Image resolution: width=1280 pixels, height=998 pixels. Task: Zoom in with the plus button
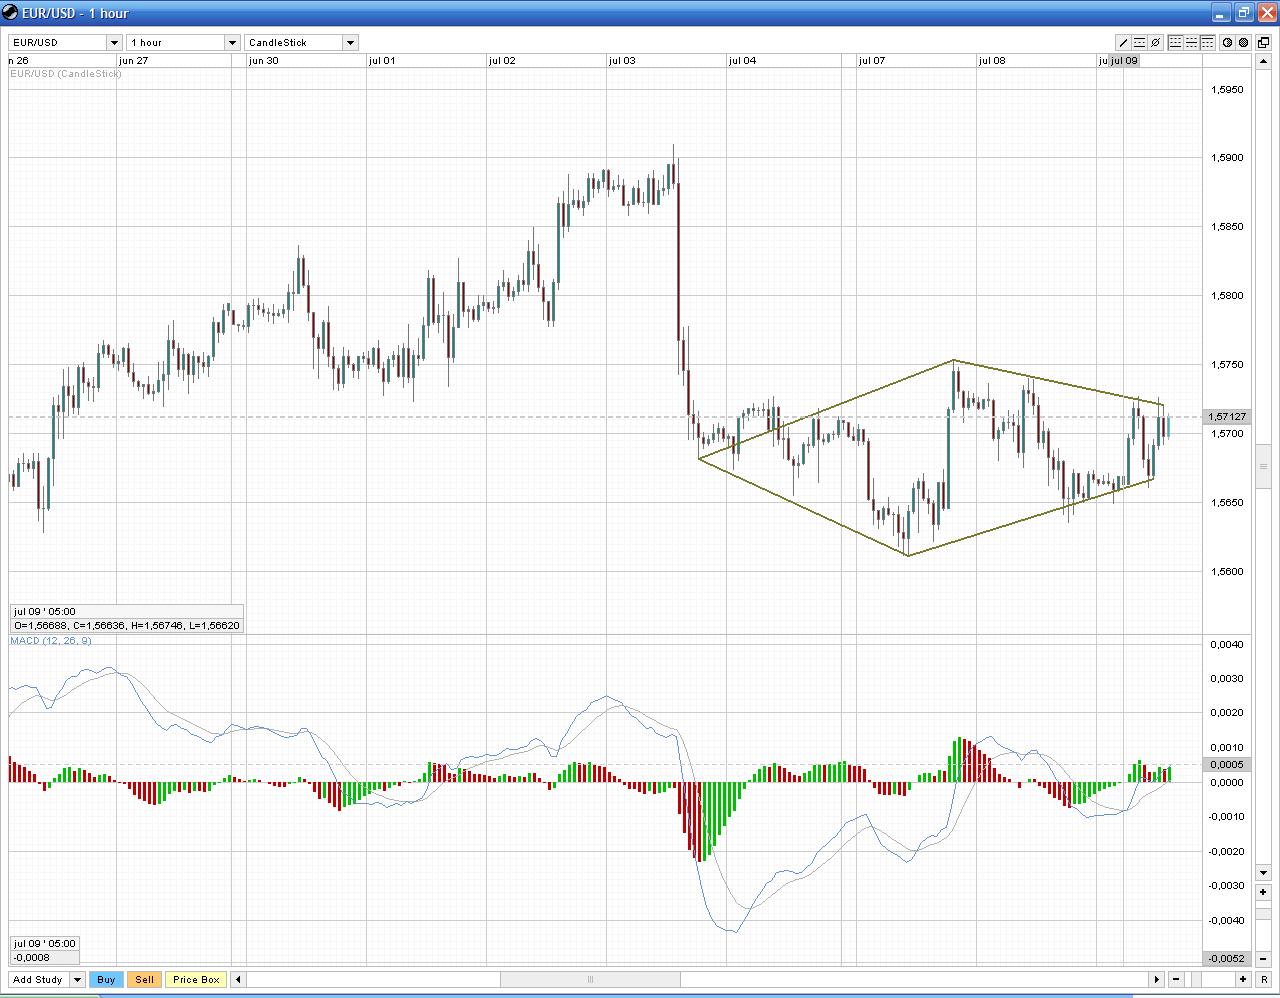coord(1243,980)
